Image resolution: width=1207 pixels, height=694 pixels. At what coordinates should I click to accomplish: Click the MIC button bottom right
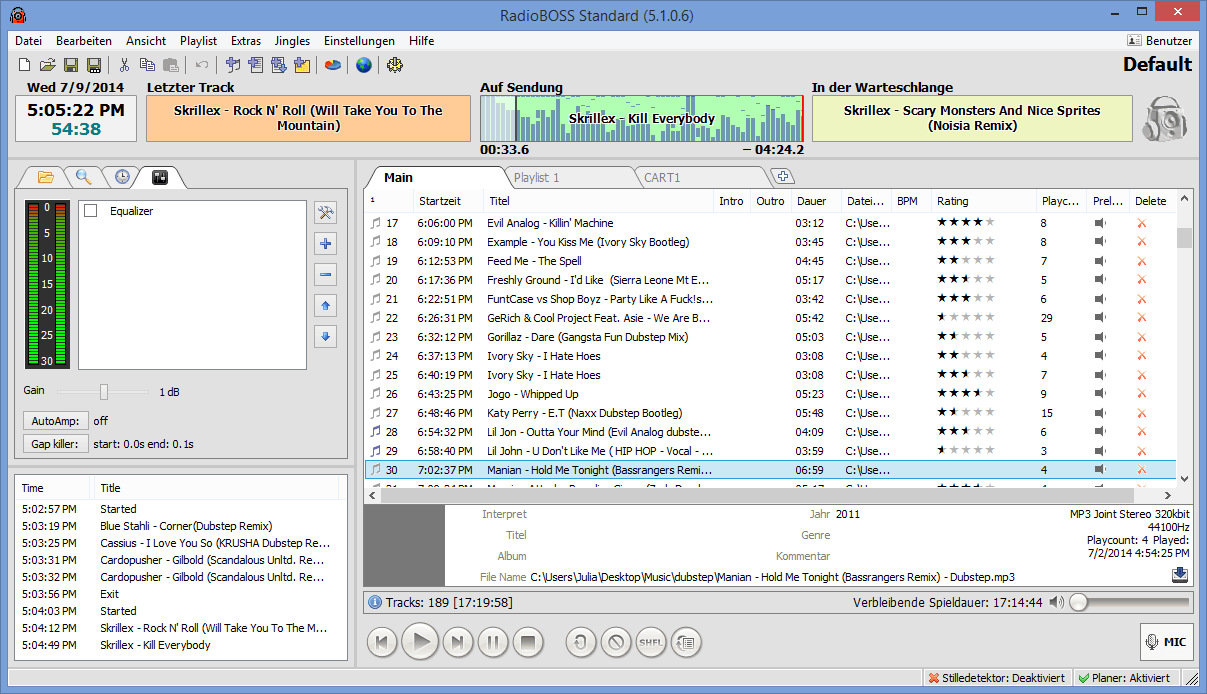tap(1166, 641)
